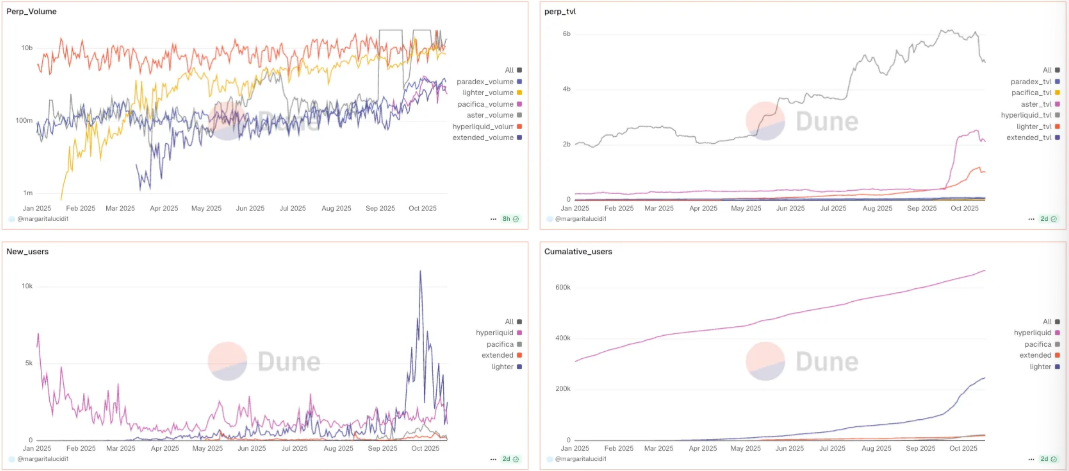
Task: Open the Cumalative_users chart title
Action: 579,251
